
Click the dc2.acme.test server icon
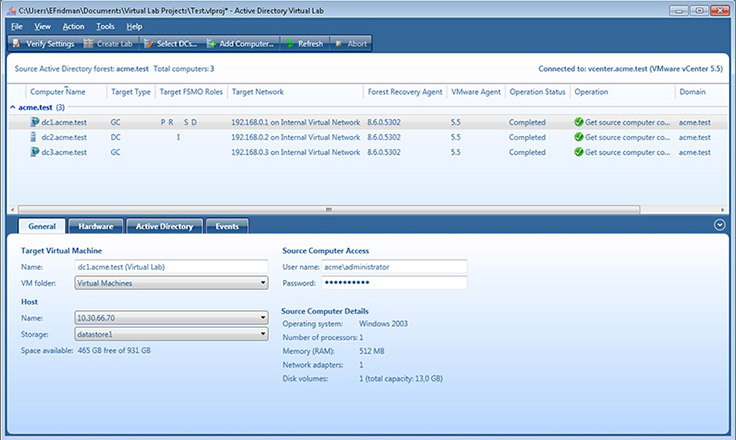pyautogui.click(x=33, y=137)
